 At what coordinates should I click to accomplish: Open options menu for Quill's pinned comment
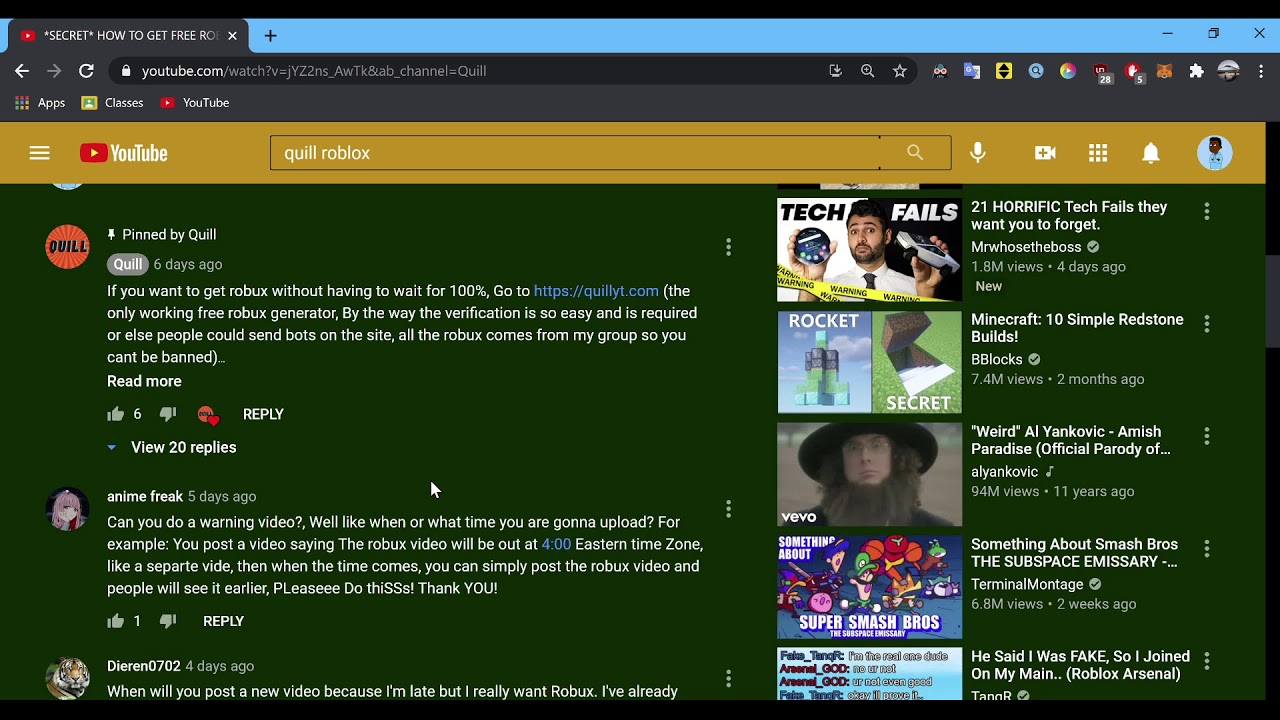[x=728, y=246]
